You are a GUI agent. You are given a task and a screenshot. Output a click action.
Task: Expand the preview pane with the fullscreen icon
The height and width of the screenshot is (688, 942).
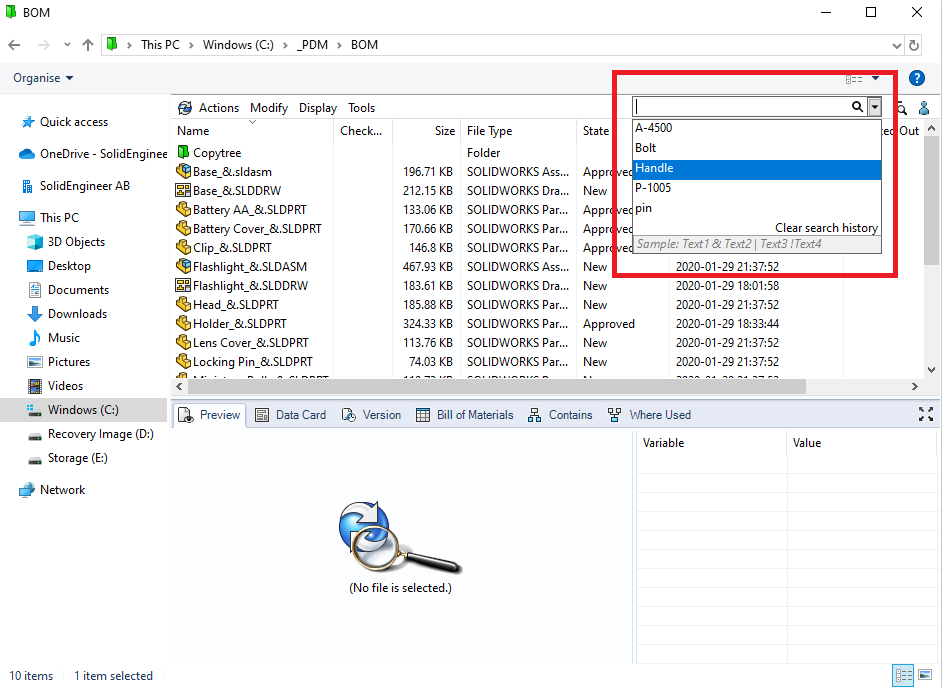[x=925, y=414]
